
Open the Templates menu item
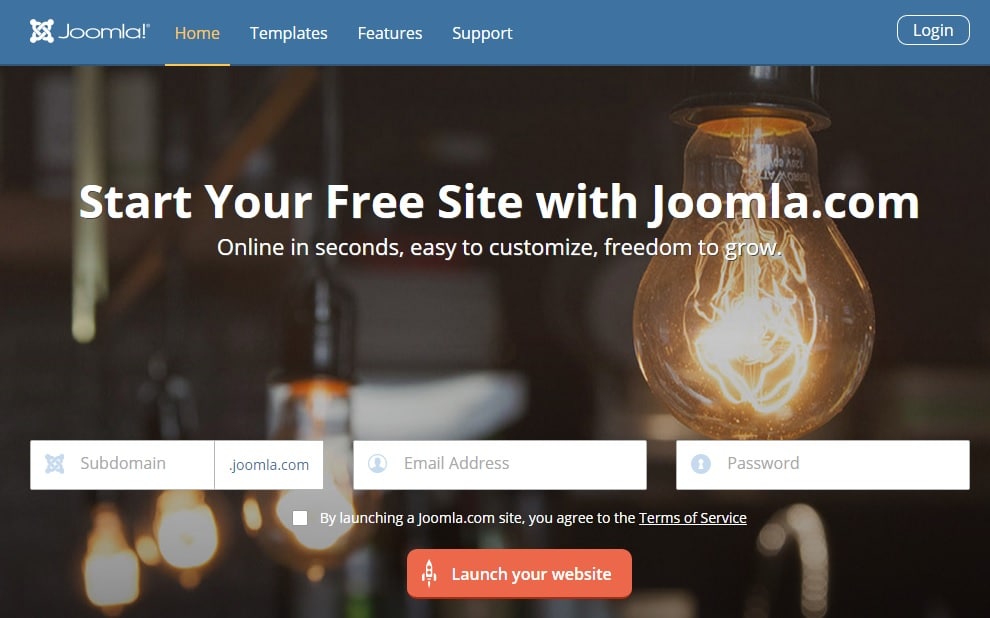click(x=289, y=33)
